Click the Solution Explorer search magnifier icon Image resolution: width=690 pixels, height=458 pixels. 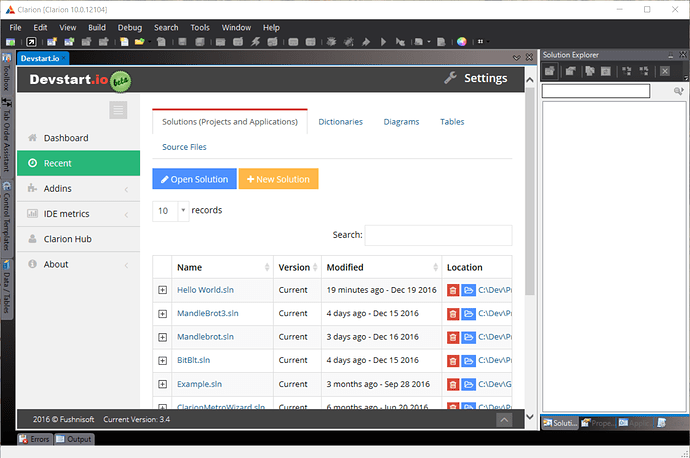coord(678,91)
